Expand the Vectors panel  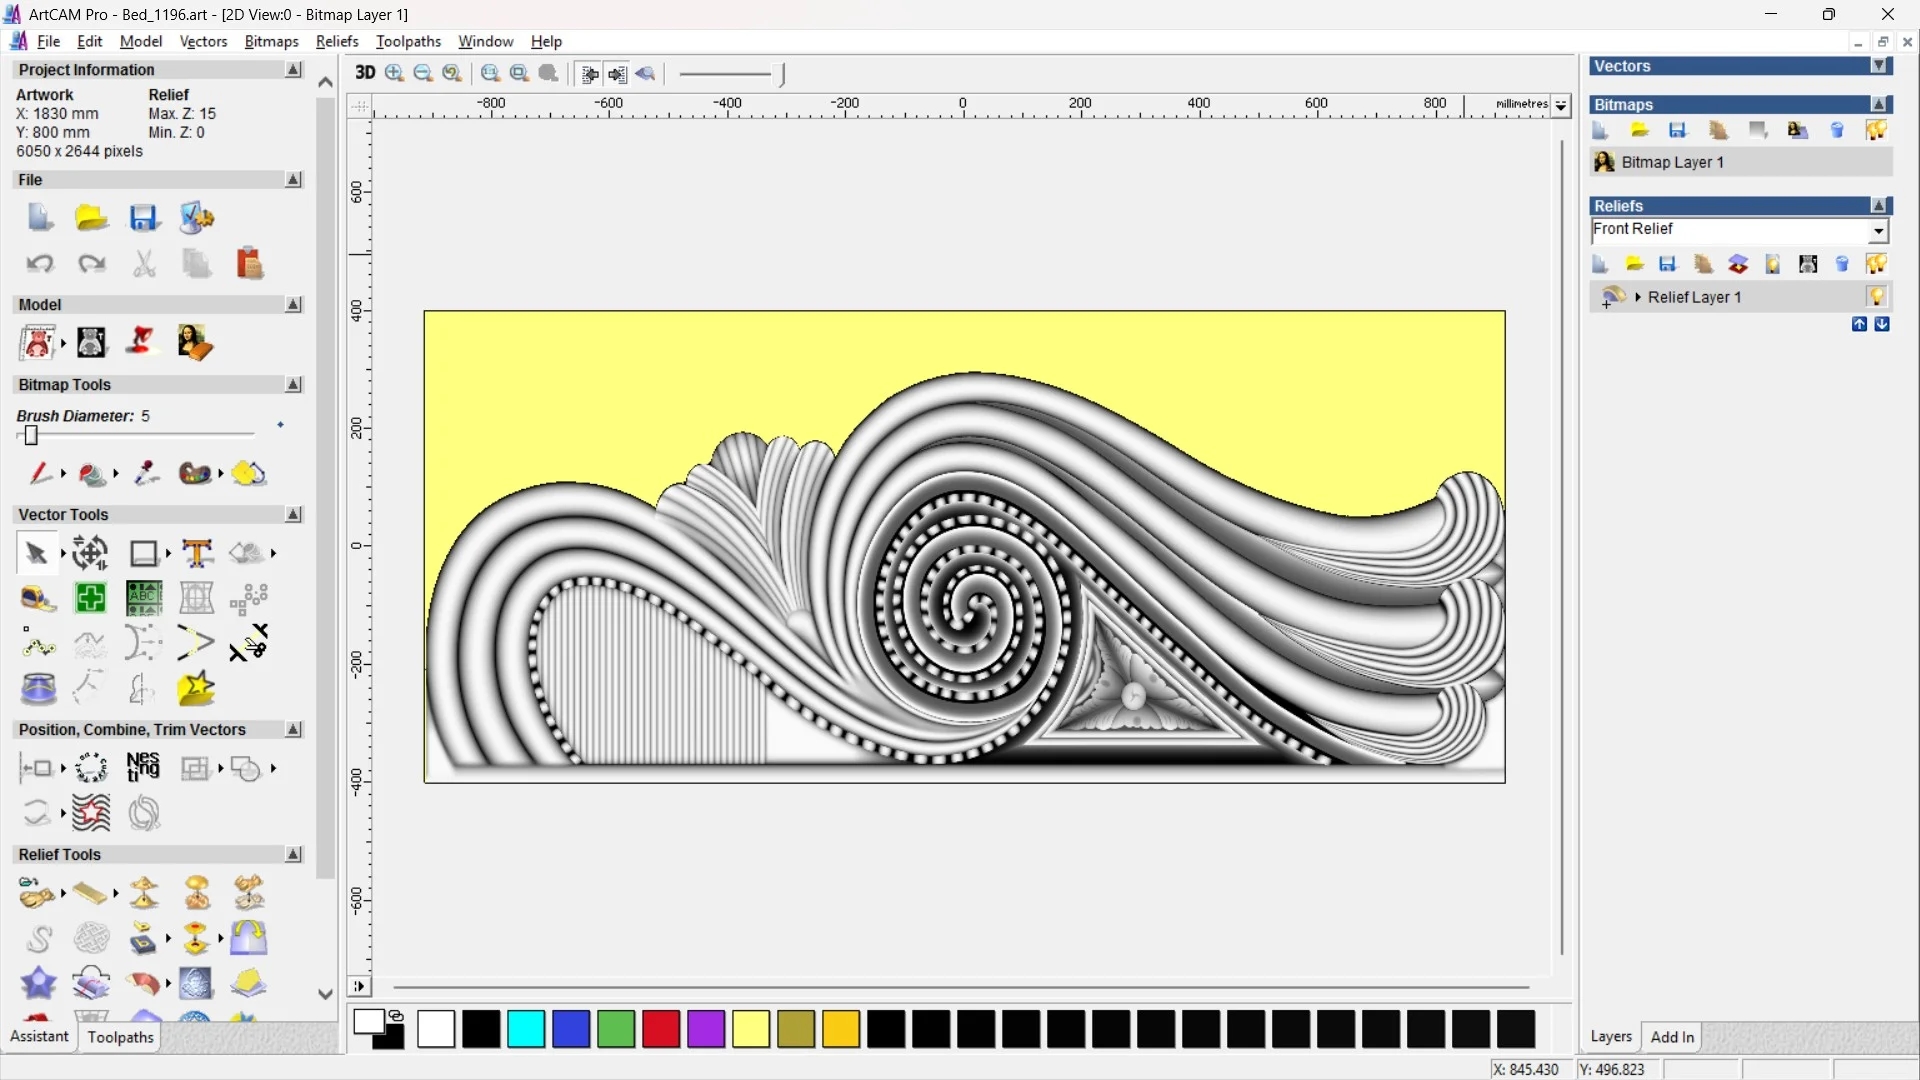(1879, 66)
